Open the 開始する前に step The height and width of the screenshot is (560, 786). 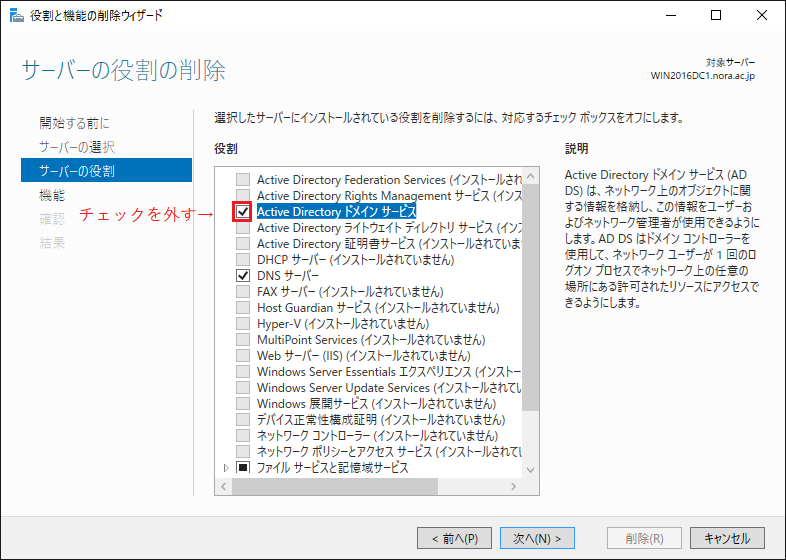74,123
